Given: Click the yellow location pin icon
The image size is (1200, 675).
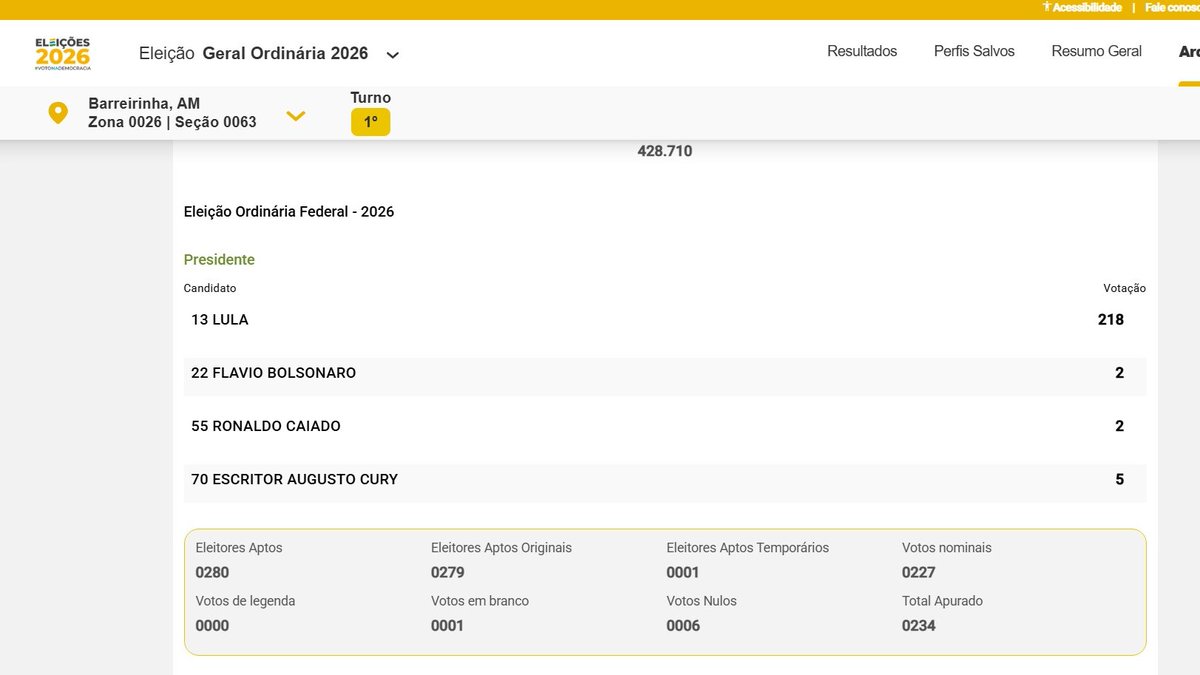Looking at the screenshot, I should point(58,113).
